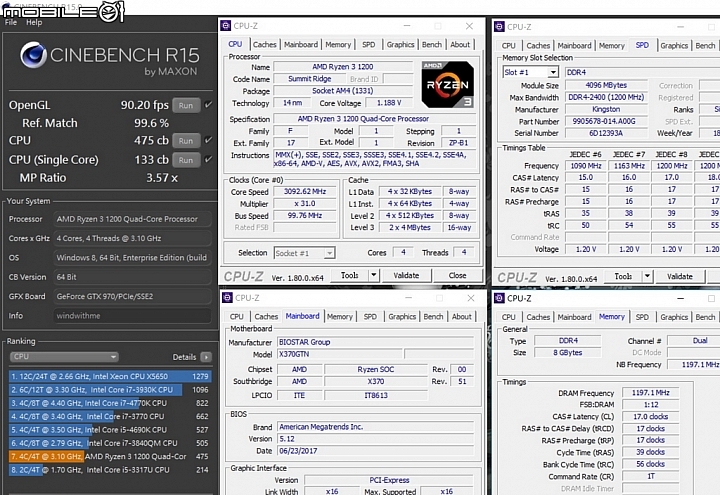Open Socket #1 selection dropdown

click(x=305, y=253)
